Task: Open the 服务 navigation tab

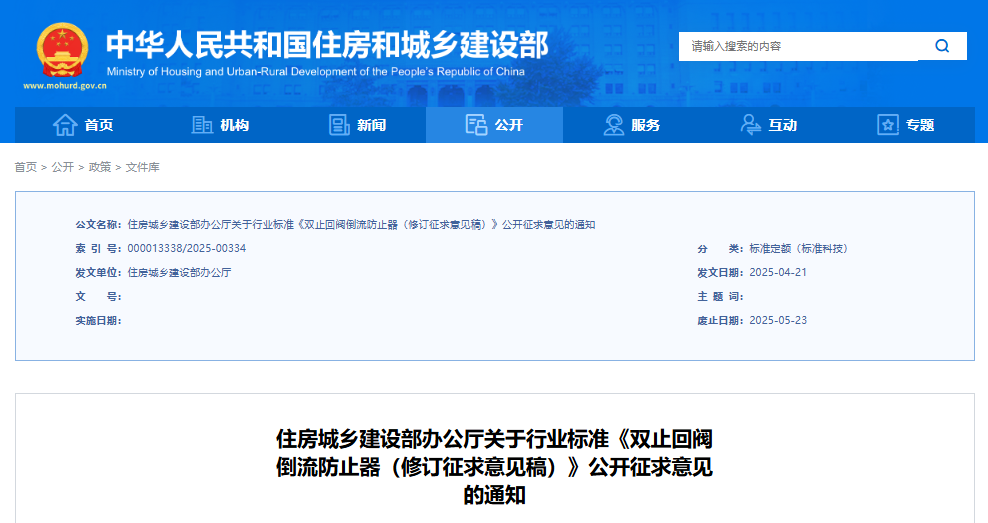Action: tap(632, 125)
